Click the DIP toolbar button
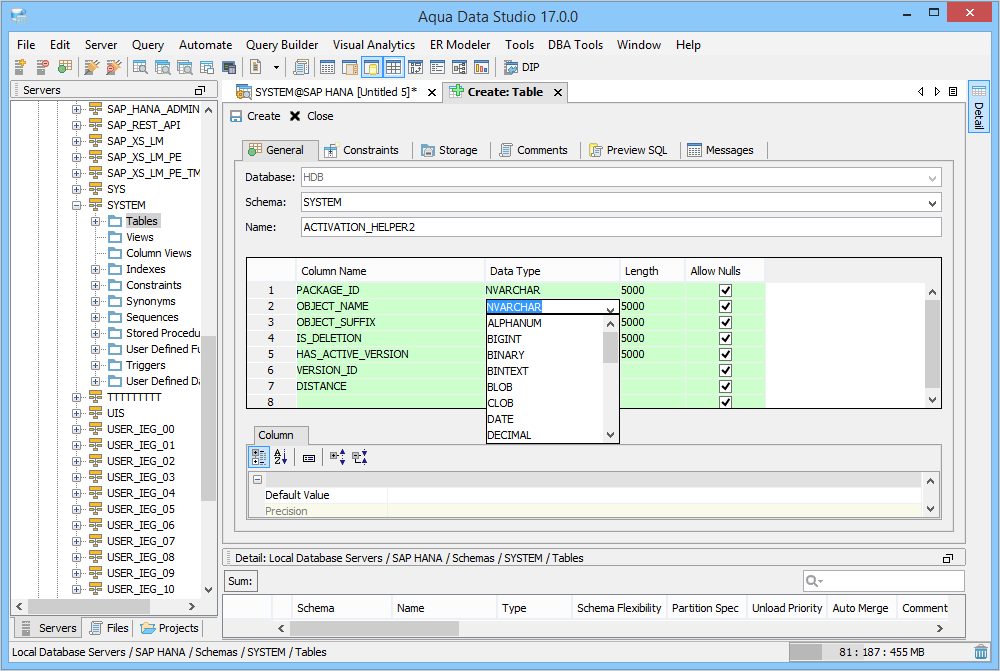1000x671 pixels. click(x=521, y=67)
